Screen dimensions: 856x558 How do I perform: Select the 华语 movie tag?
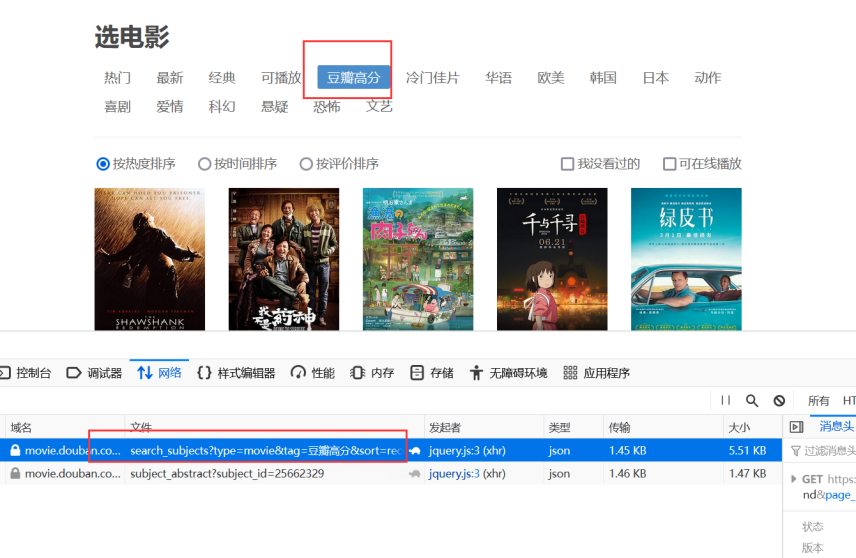[x=498, y=78]
